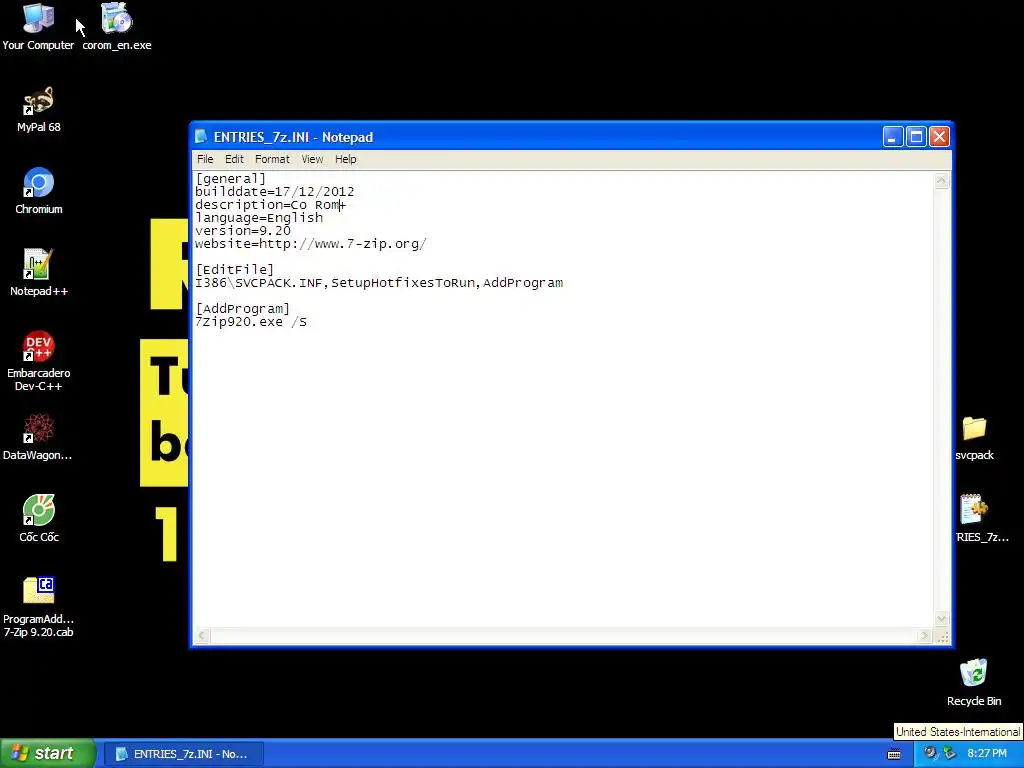This screenshot has height=768, width=1024.
Task: Select the ProgramAdd 7-Zip 9.20.cab file
Action: 39,607
